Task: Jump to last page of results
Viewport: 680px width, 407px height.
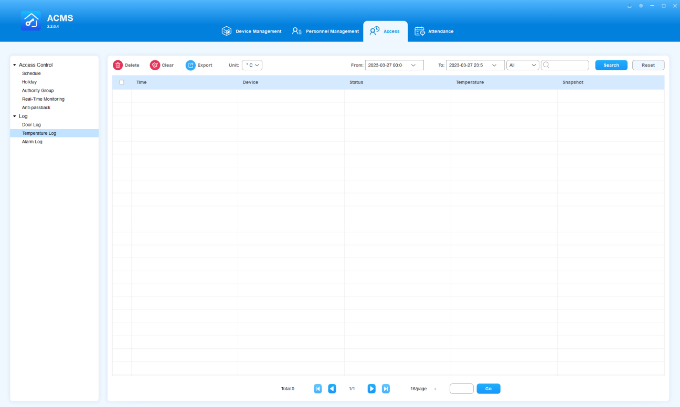Action: coord(386,388)
